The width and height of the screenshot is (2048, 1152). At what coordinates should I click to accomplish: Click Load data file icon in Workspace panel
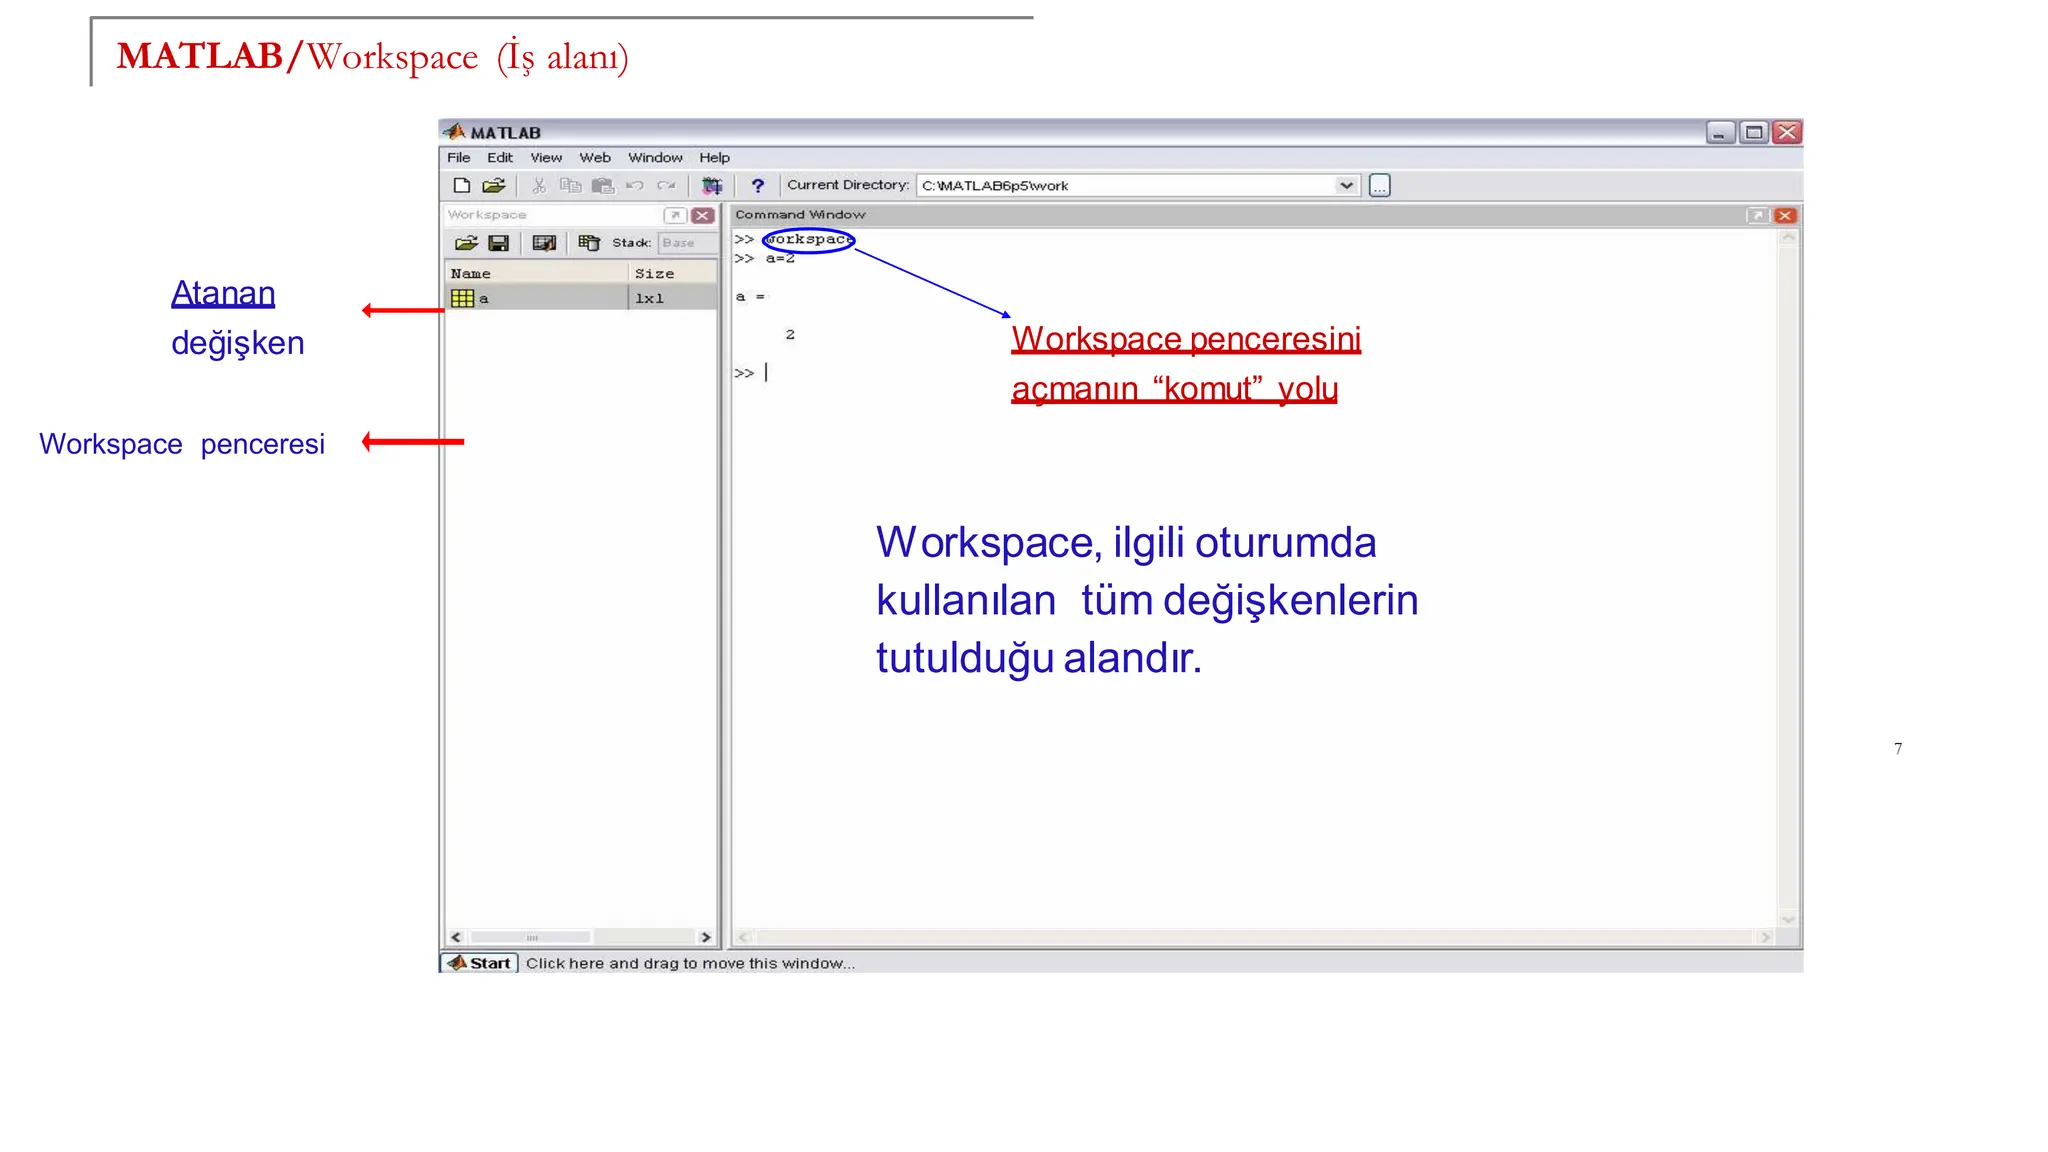[466, 243]
